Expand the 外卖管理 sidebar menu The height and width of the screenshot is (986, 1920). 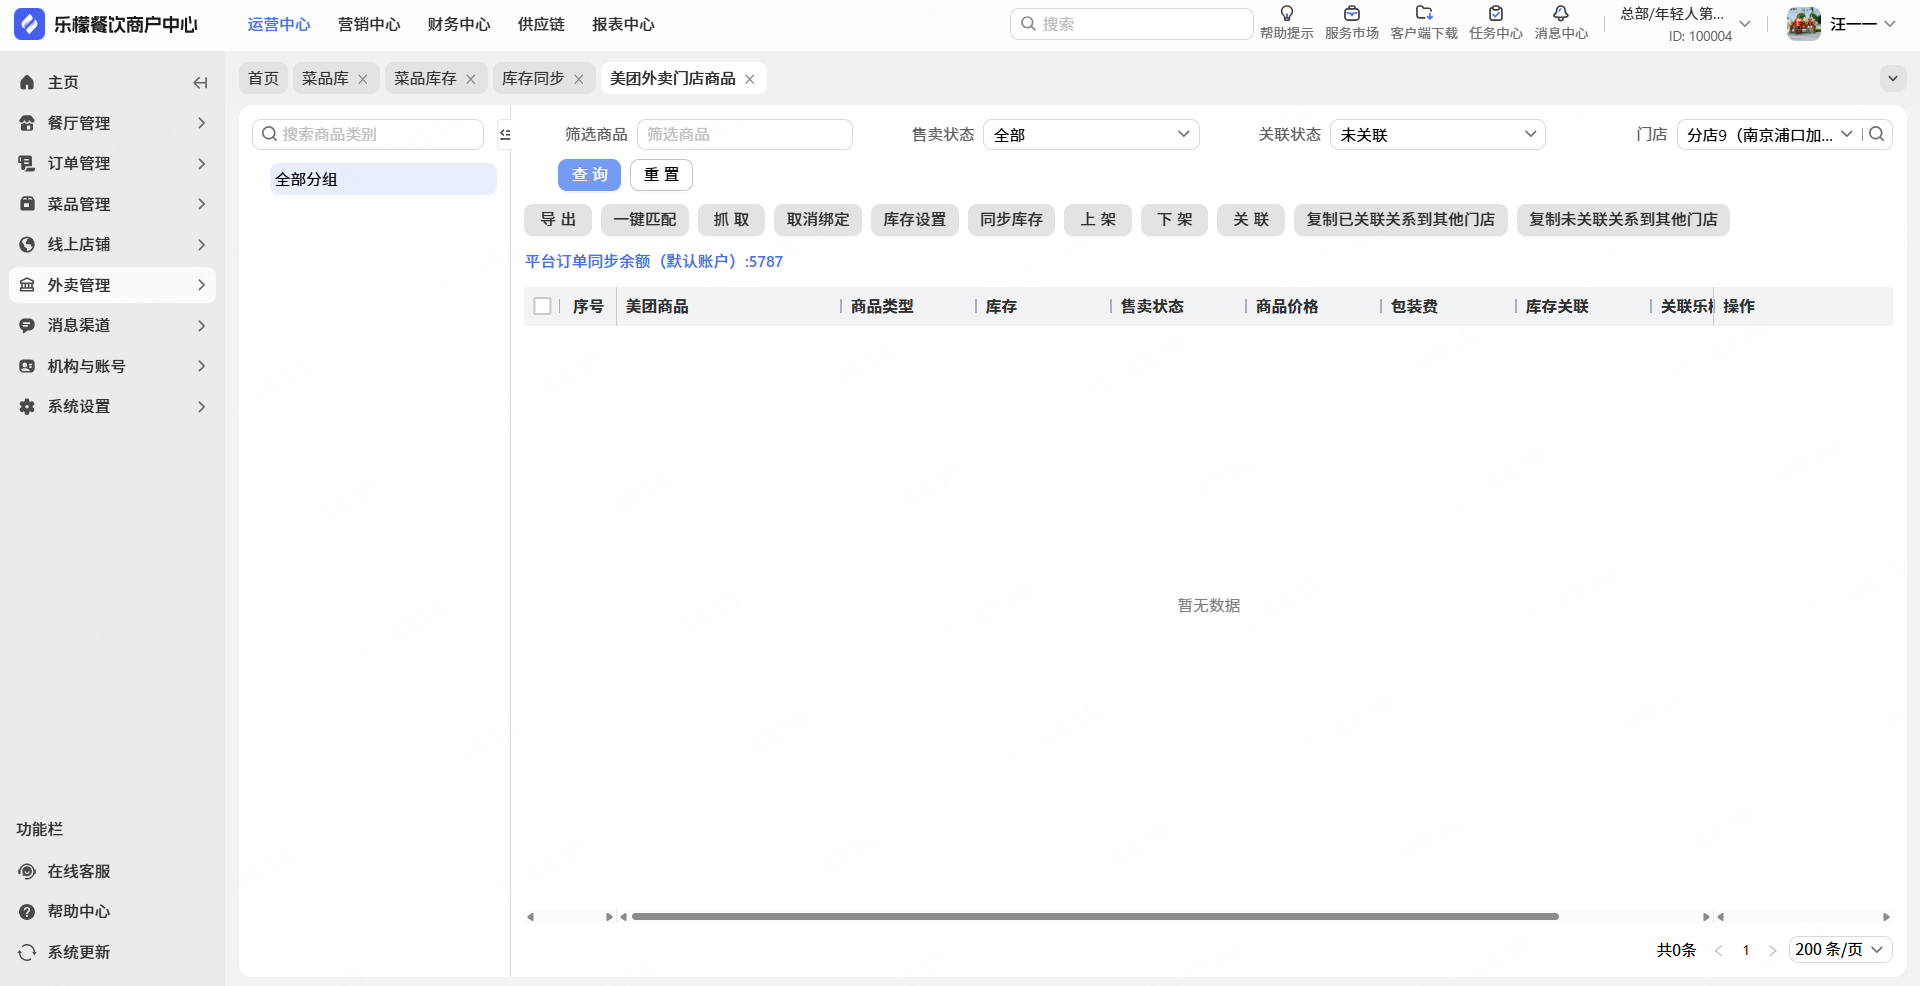[x=112, y=285]
